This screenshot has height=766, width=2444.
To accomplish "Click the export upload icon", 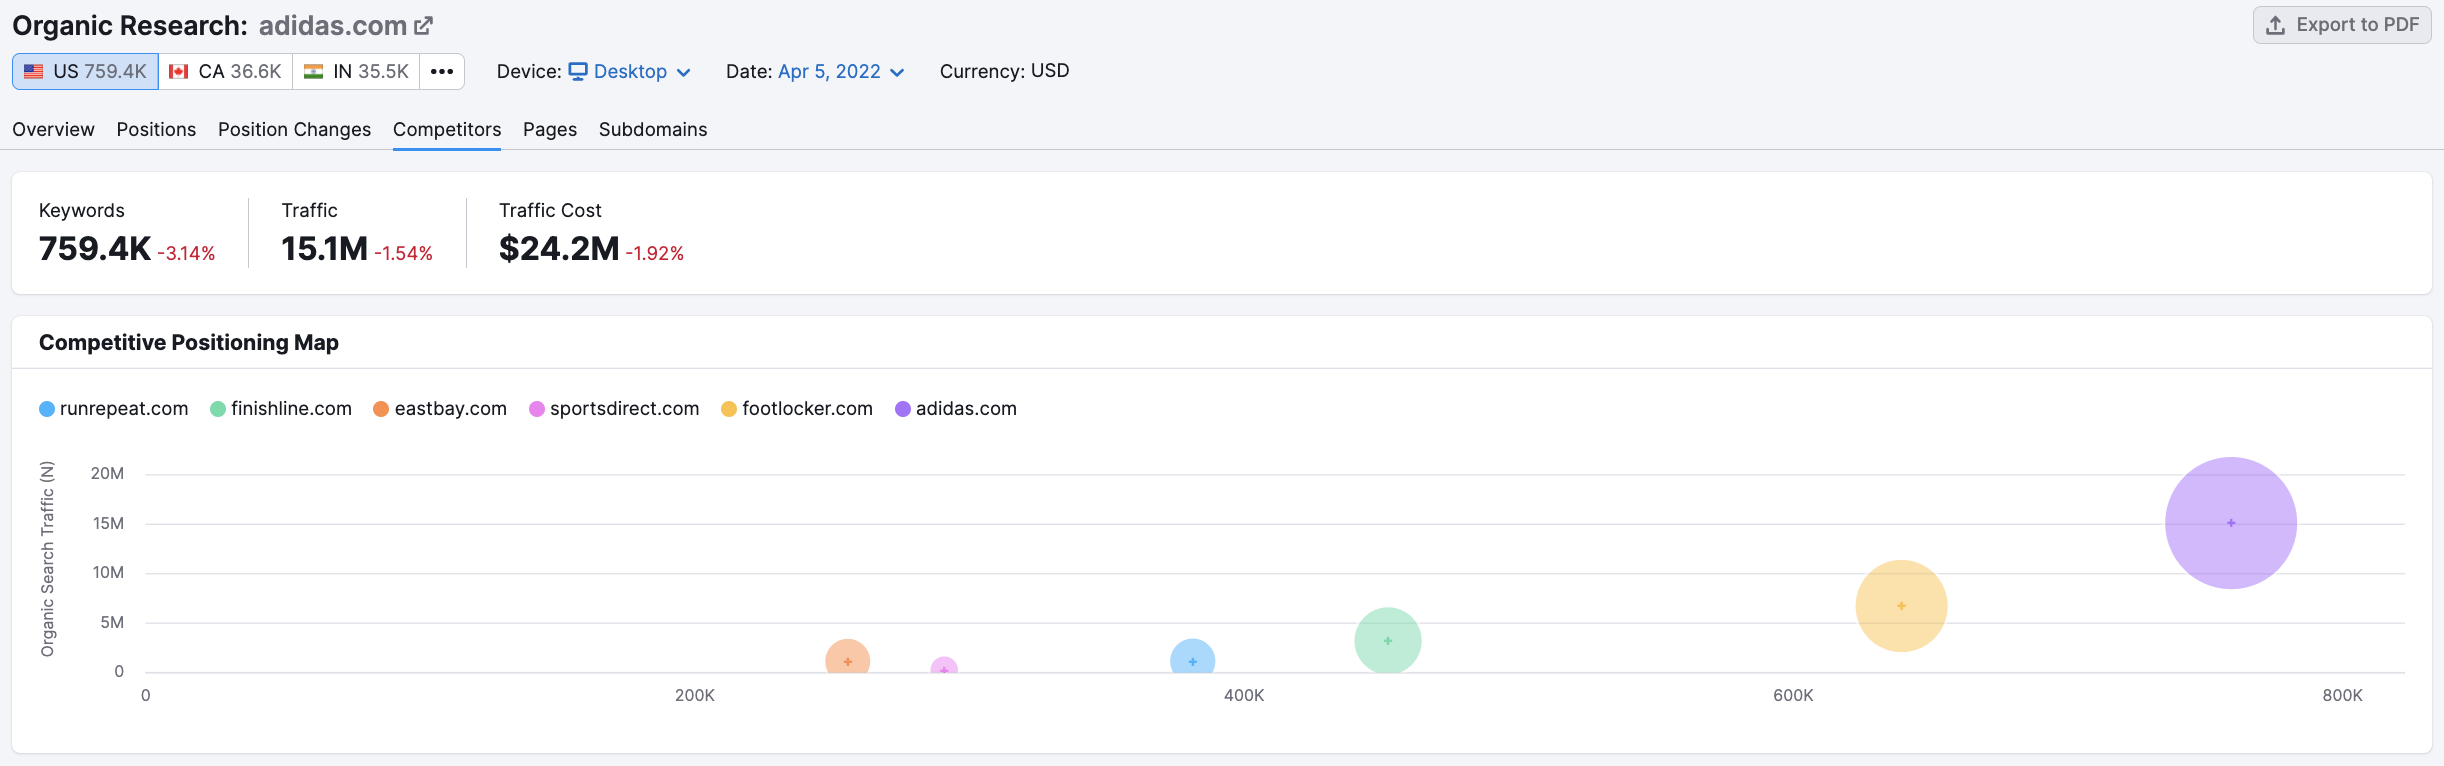I will (x=2275, y=25).
